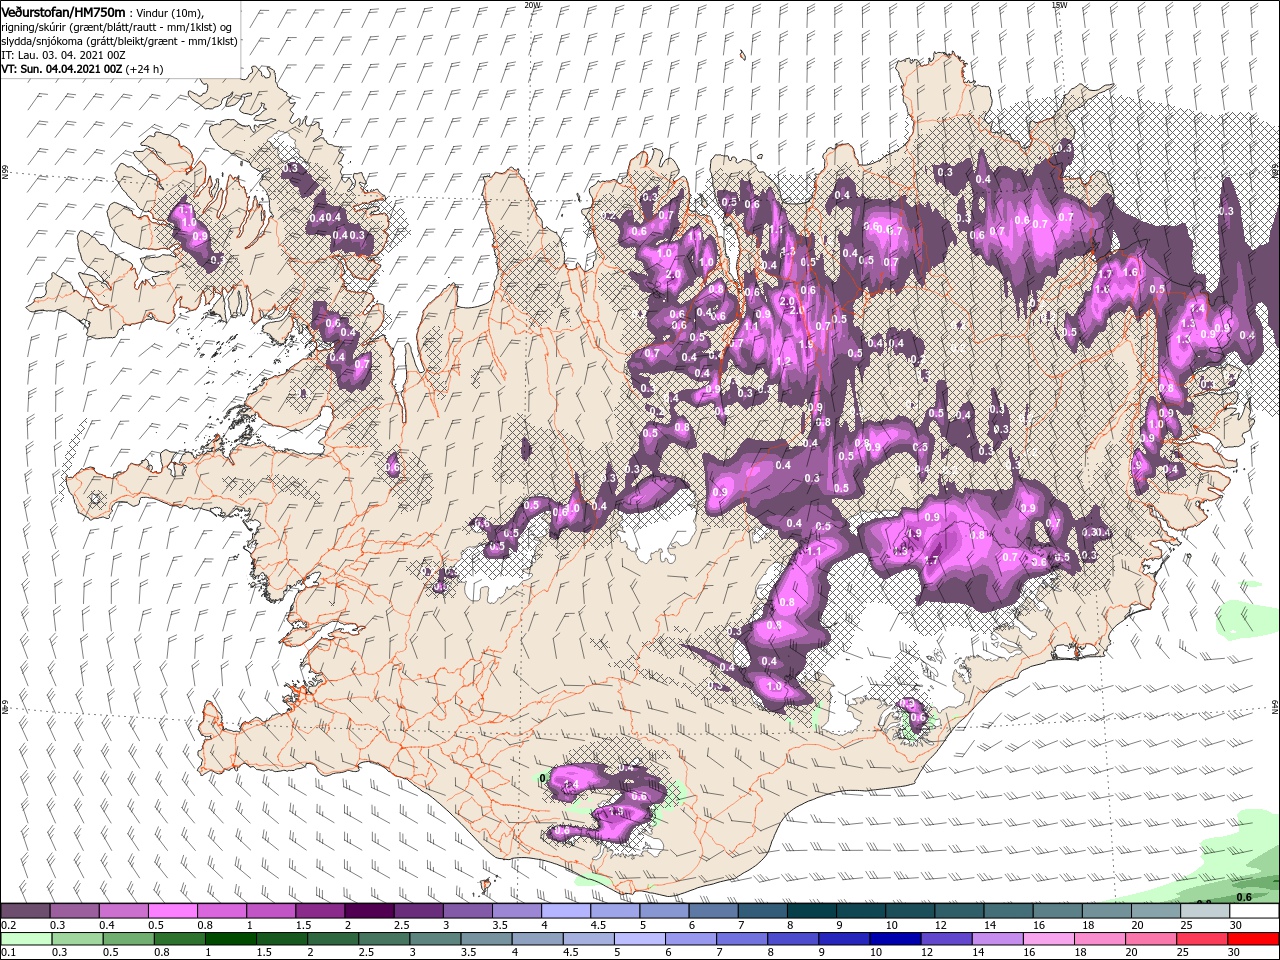Pick the snow legend swatch 1–1.5
The image size is (1280, 960).
click(270, 911)
